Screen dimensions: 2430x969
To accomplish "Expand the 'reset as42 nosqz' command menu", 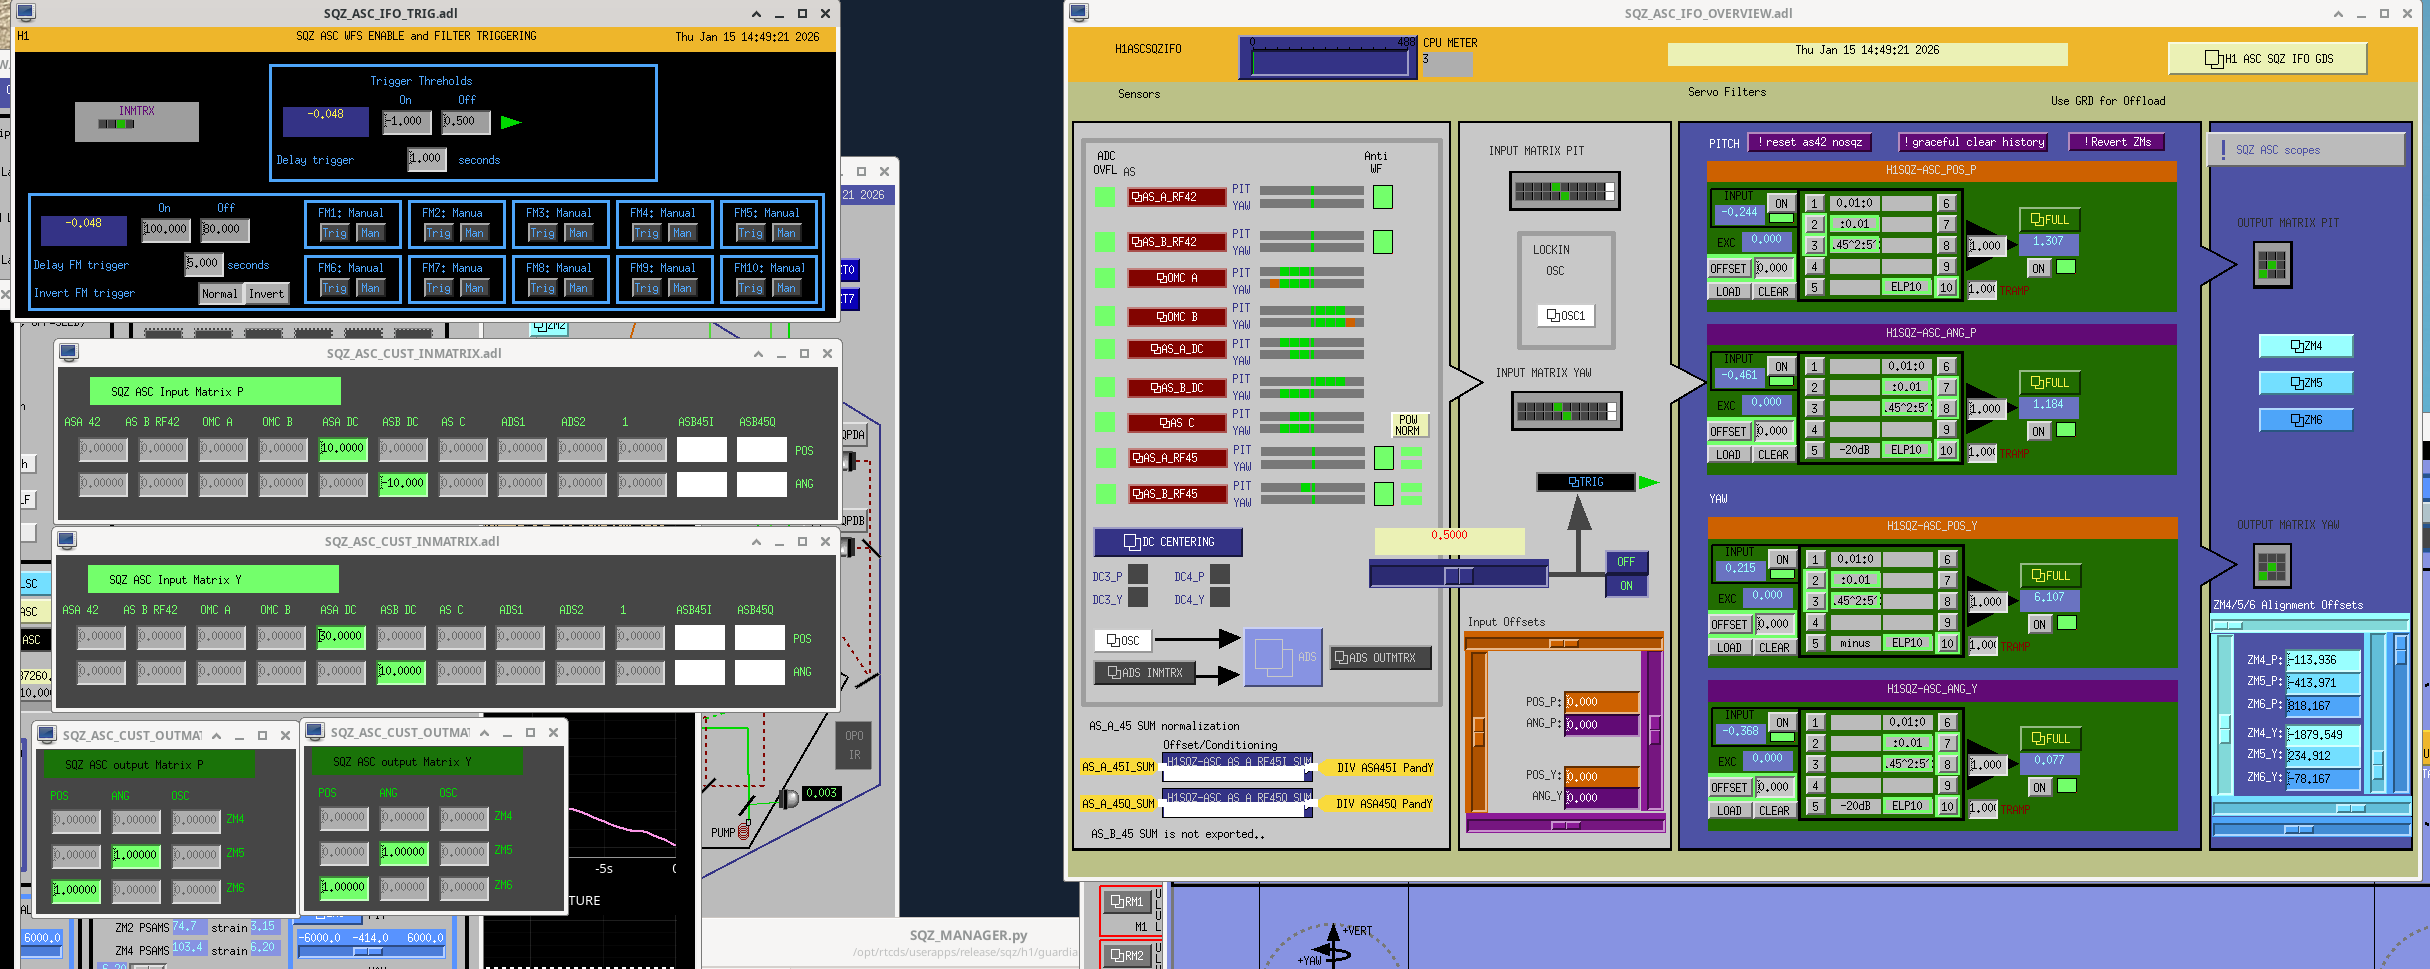I will click(1809, 142).
